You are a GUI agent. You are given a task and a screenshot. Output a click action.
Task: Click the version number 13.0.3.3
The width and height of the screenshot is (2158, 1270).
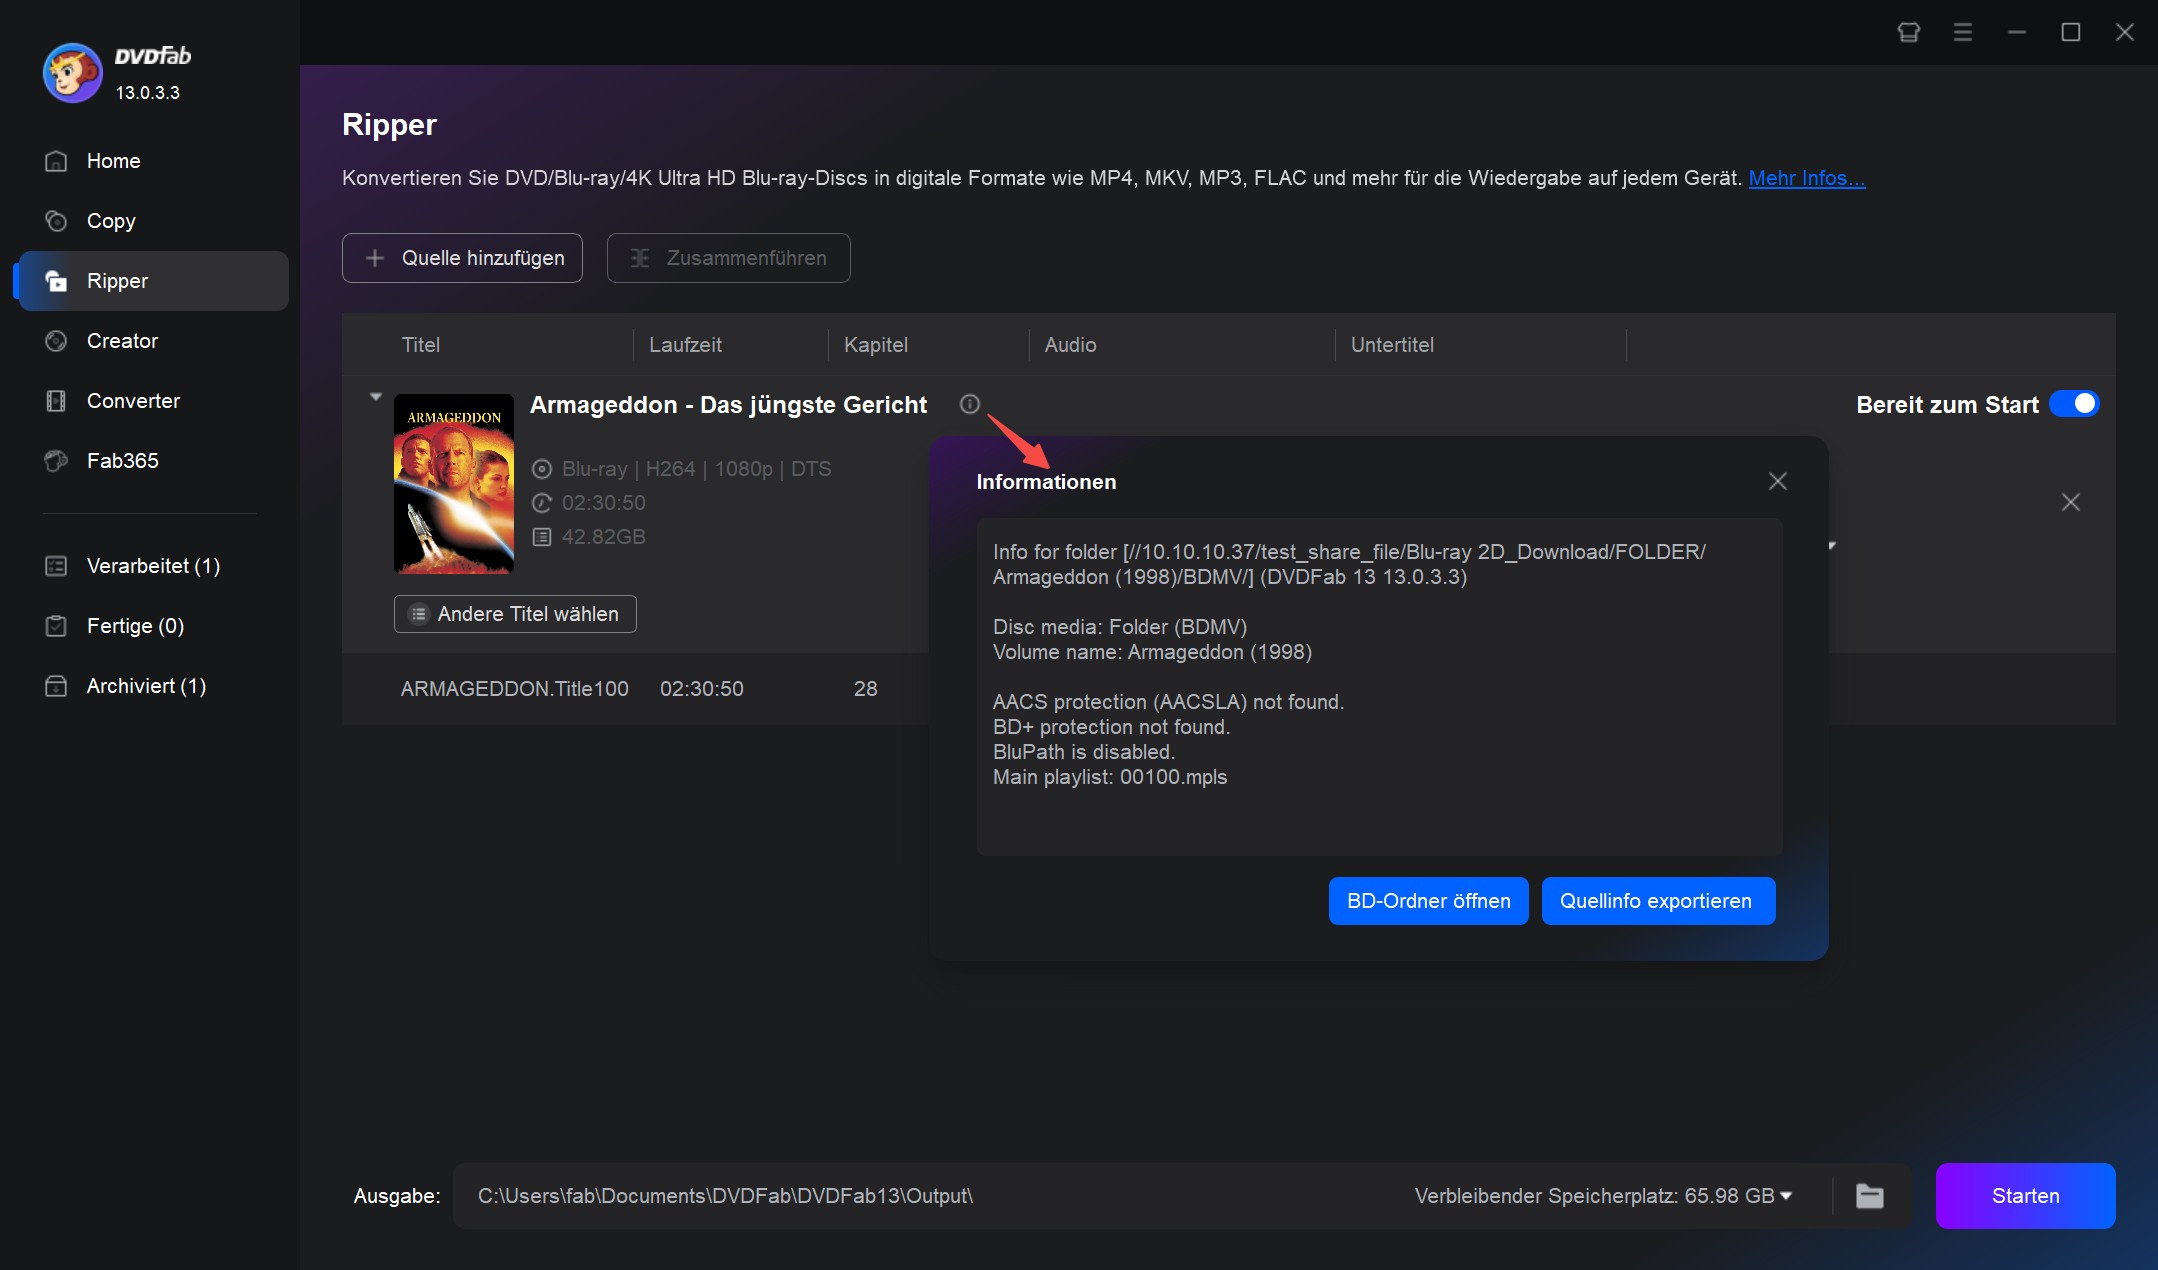[x=148, y=93]
